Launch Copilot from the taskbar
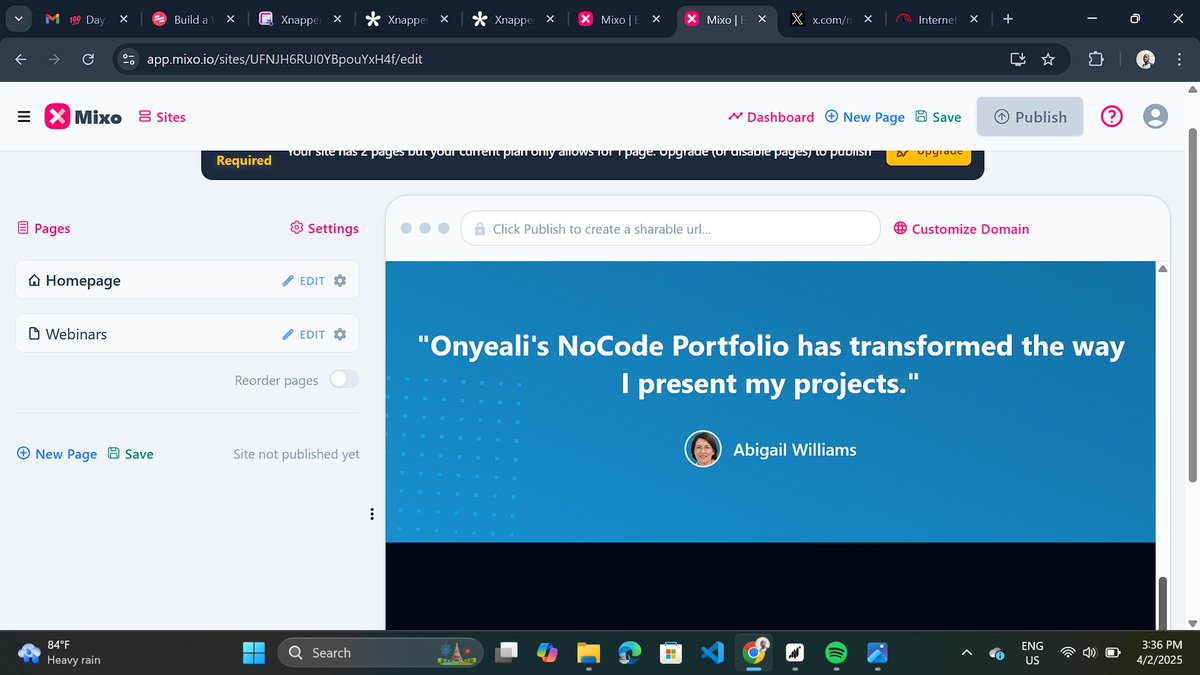This screenshot has height=675, width=1200. [547, 652]
